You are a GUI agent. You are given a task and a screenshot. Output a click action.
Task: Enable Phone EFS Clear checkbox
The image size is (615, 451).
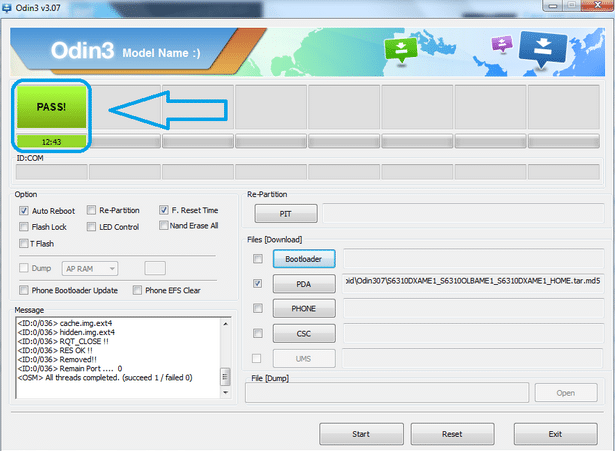137,290
